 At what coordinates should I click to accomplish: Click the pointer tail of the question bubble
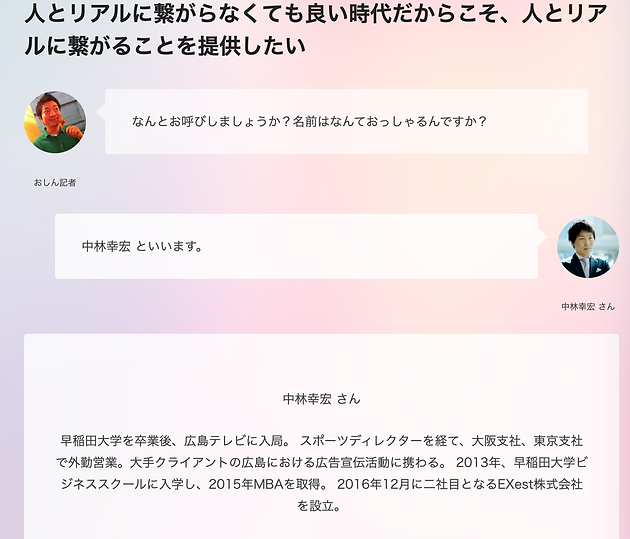(101, 114)
